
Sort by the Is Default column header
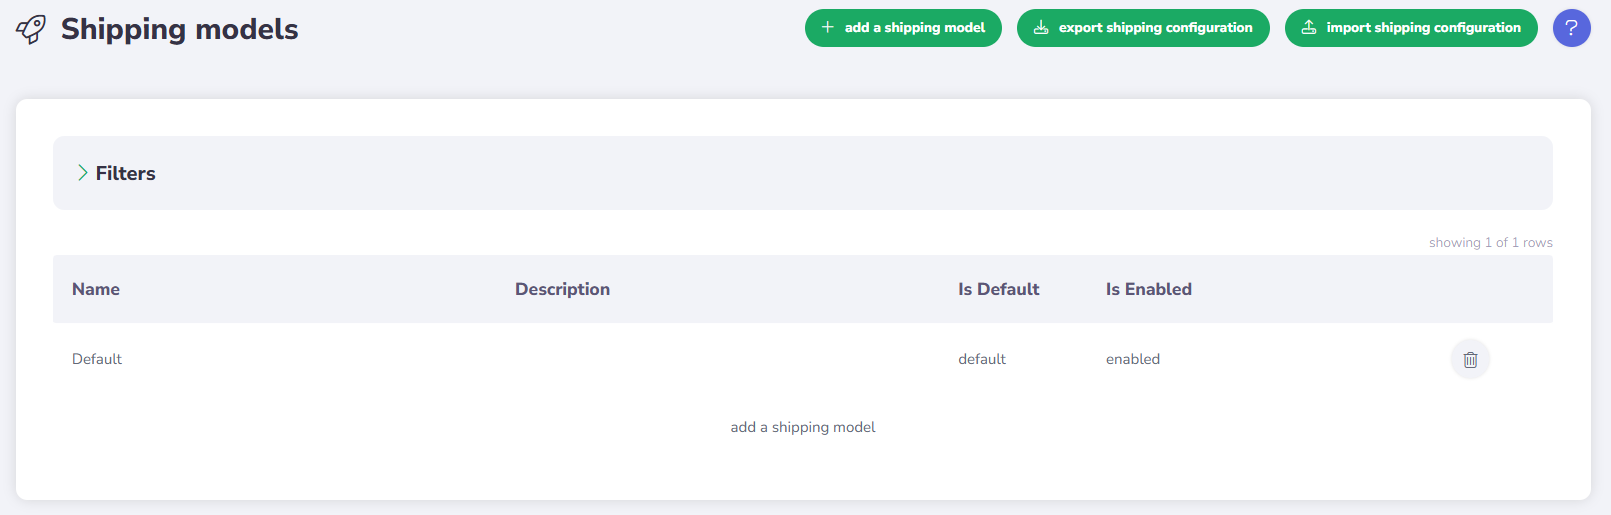click(x=998, y=289)
